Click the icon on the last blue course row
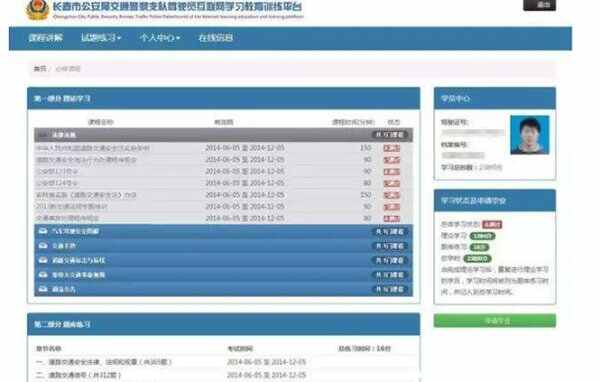 tap(43, 289)
